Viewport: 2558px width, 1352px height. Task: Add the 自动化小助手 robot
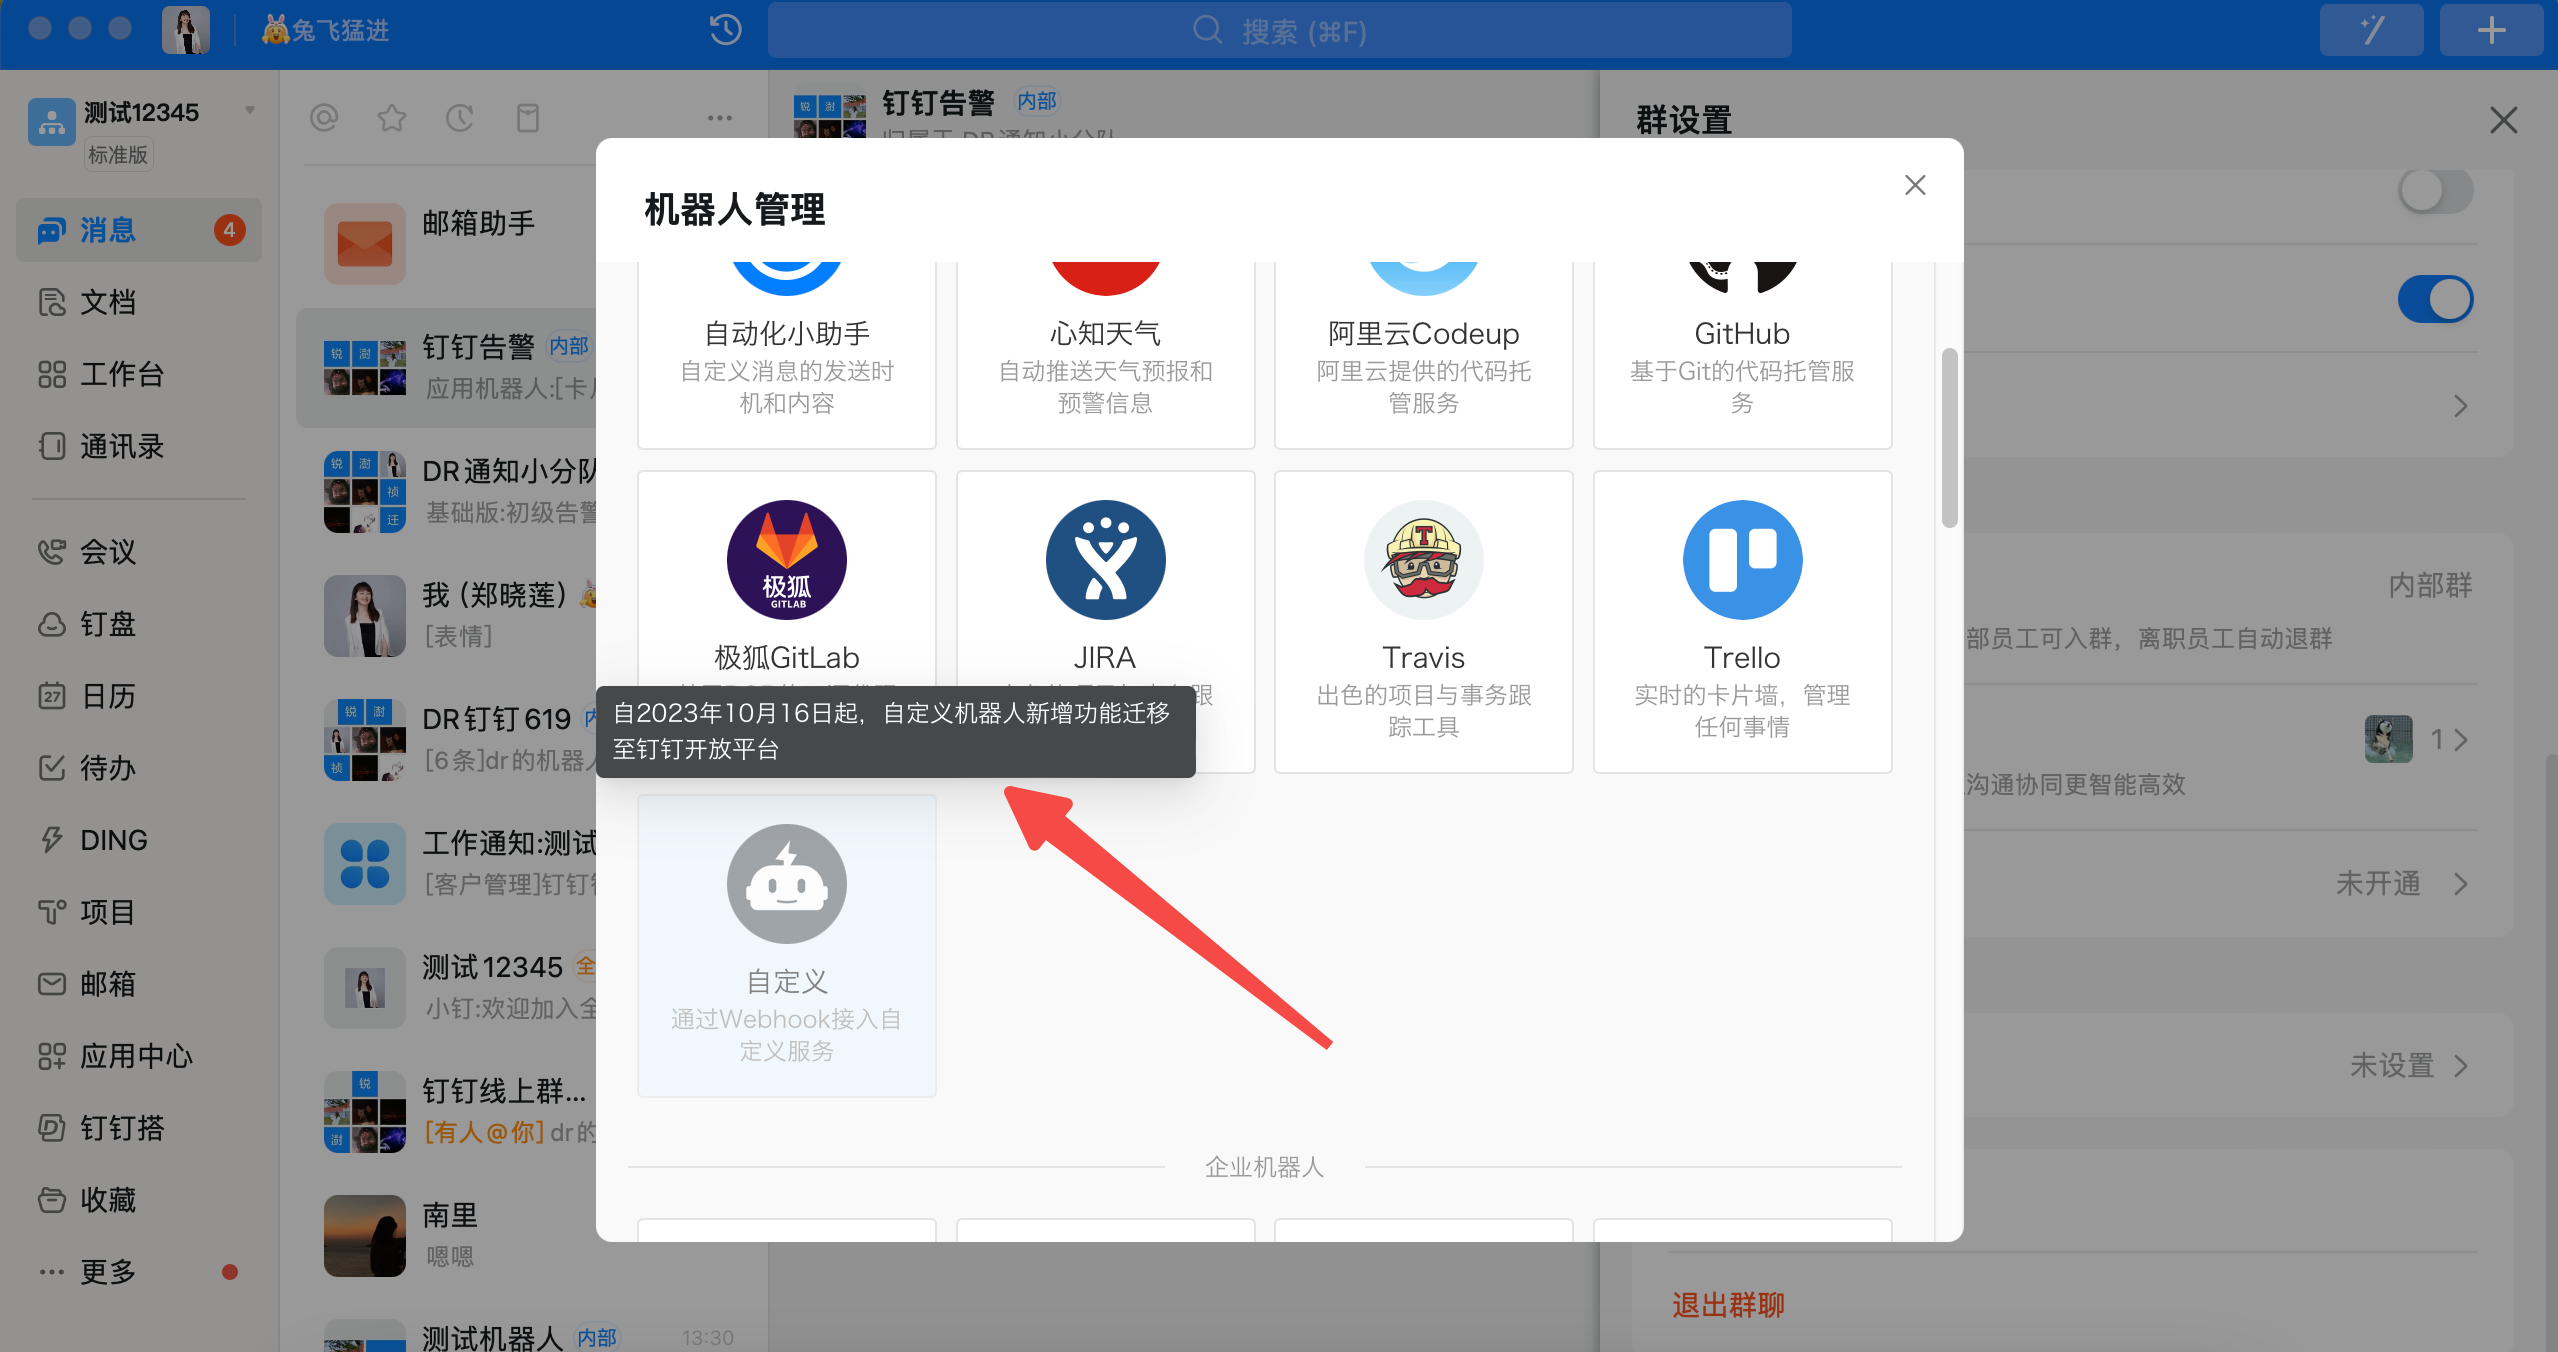(786, 355)
